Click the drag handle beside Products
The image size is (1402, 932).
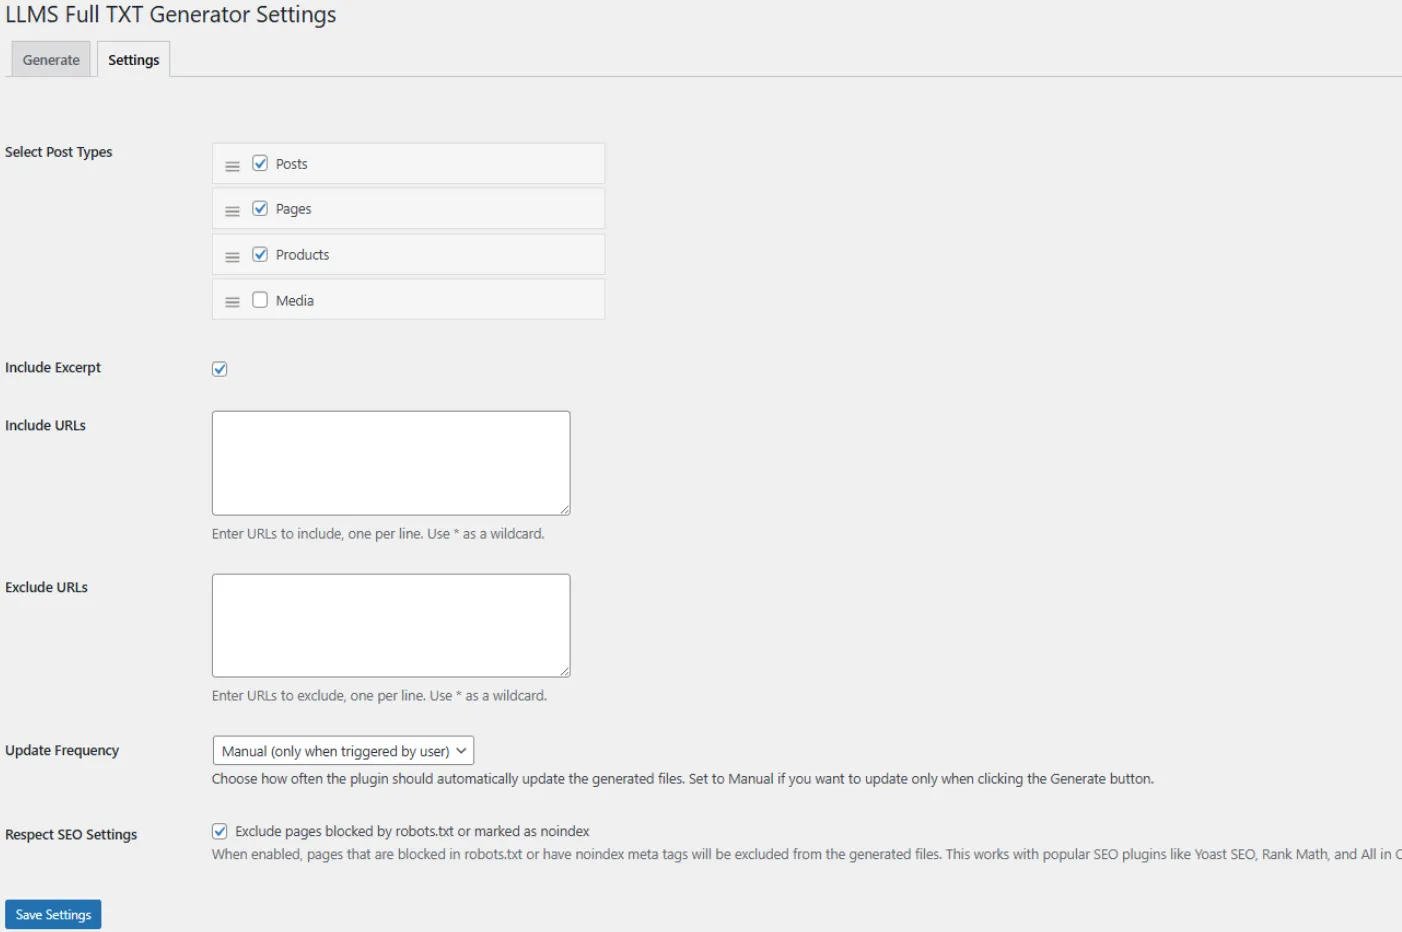point(232,257)
